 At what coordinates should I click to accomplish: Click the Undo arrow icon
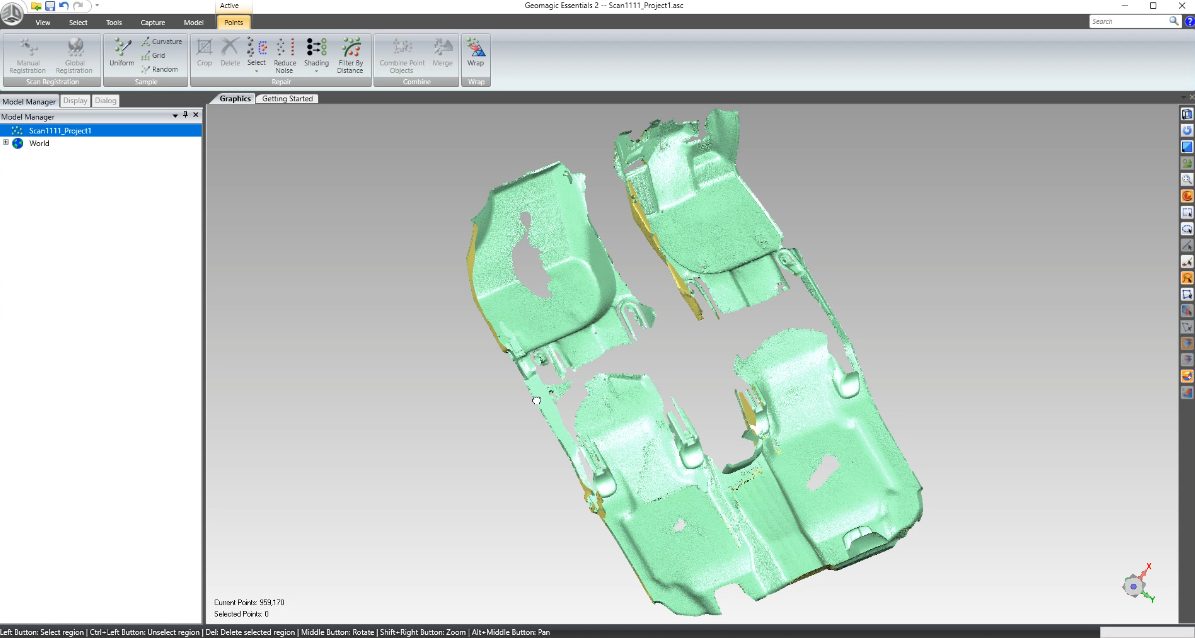(64, 6)
